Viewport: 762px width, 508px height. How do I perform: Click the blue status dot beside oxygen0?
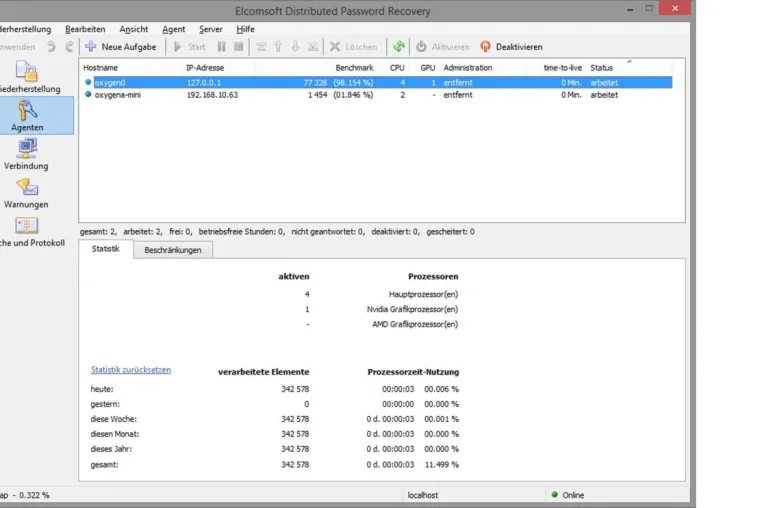88,82
